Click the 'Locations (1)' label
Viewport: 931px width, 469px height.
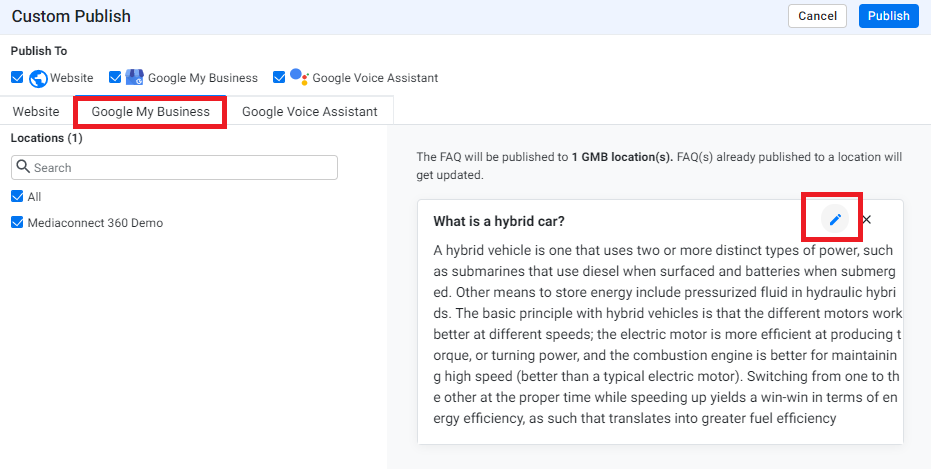(46, 138)
